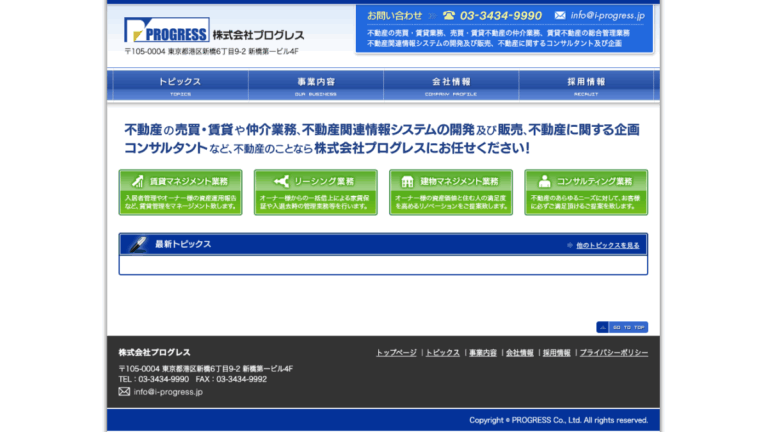Click the header address line 〒105-0004
This screenshot has width=768, height=432.
click(211, 51)
